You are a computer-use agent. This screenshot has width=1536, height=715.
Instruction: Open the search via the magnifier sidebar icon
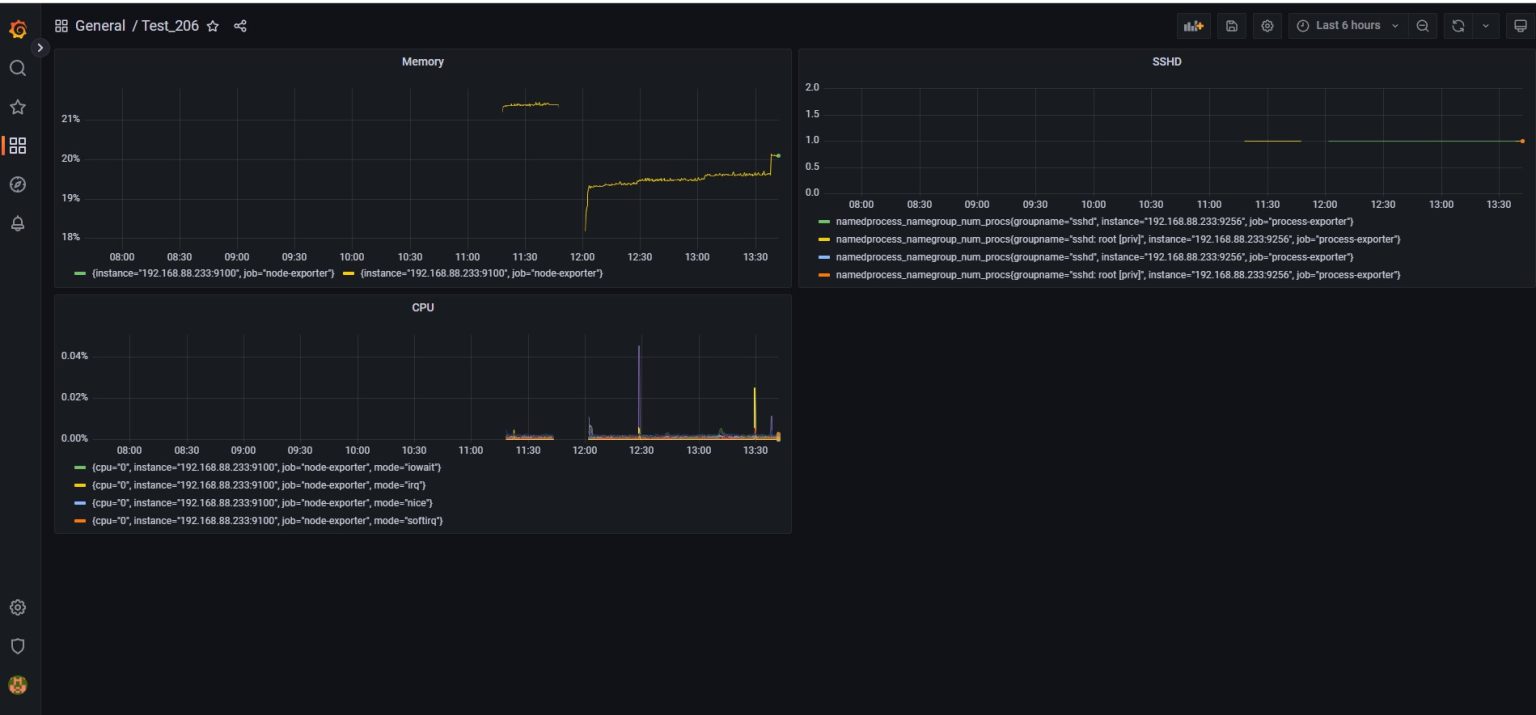(17, 68)
